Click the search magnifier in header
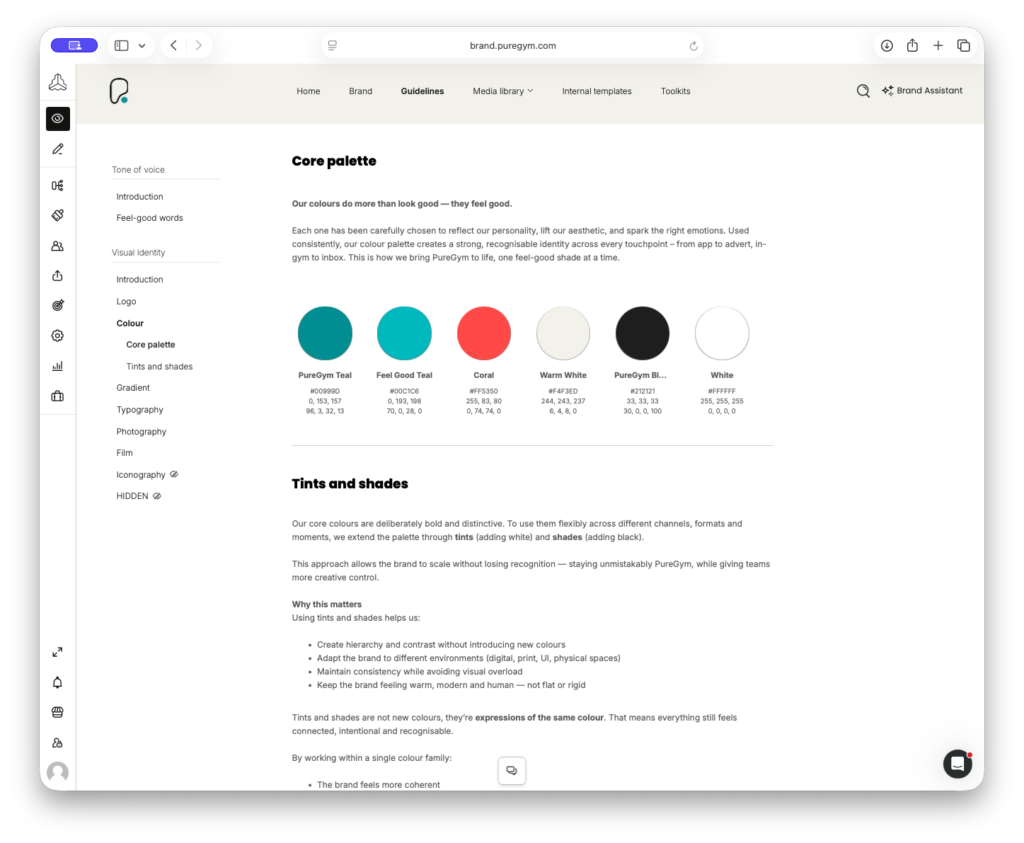This screenshot has height=843, width=1024. click(863, 91)
